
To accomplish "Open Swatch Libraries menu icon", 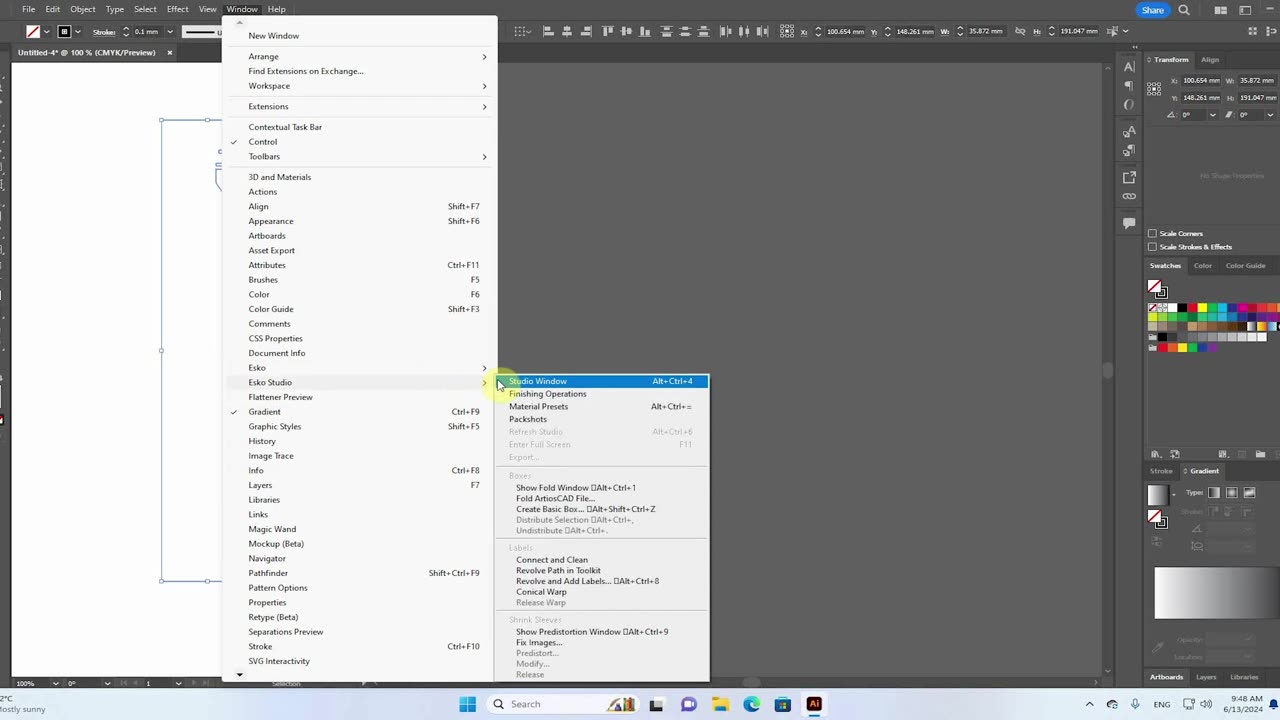I will tap(1156, 454).
